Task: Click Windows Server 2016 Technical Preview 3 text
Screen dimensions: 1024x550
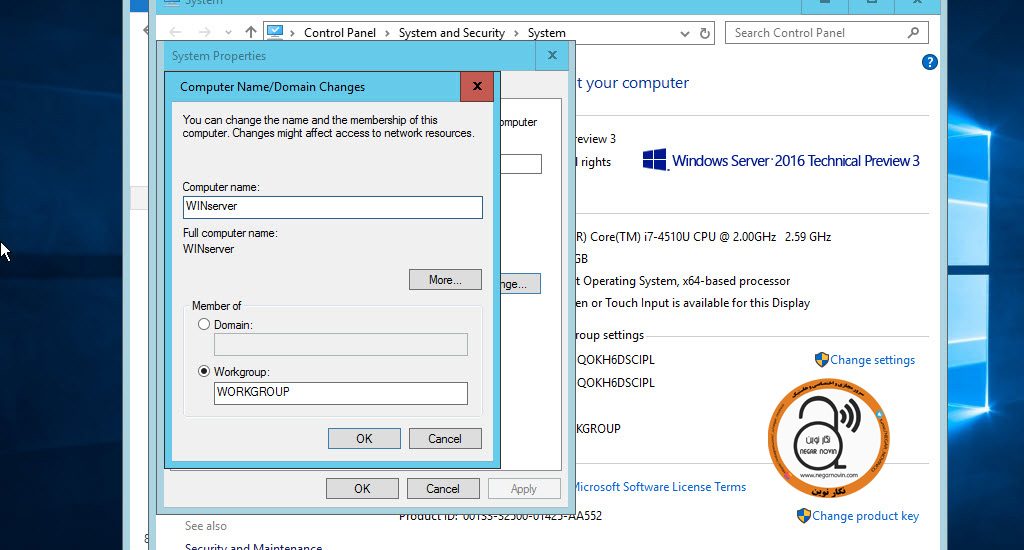Action: [795, 161]
